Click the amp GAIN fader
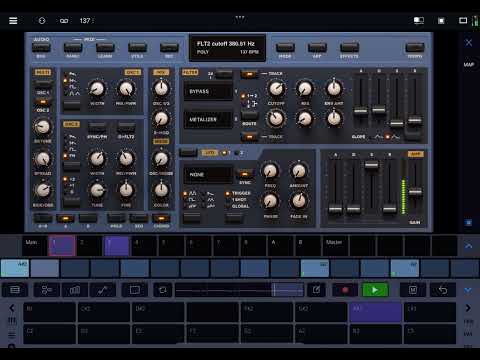480x360 pixels. pyautogui.click(x=415, y=191)
